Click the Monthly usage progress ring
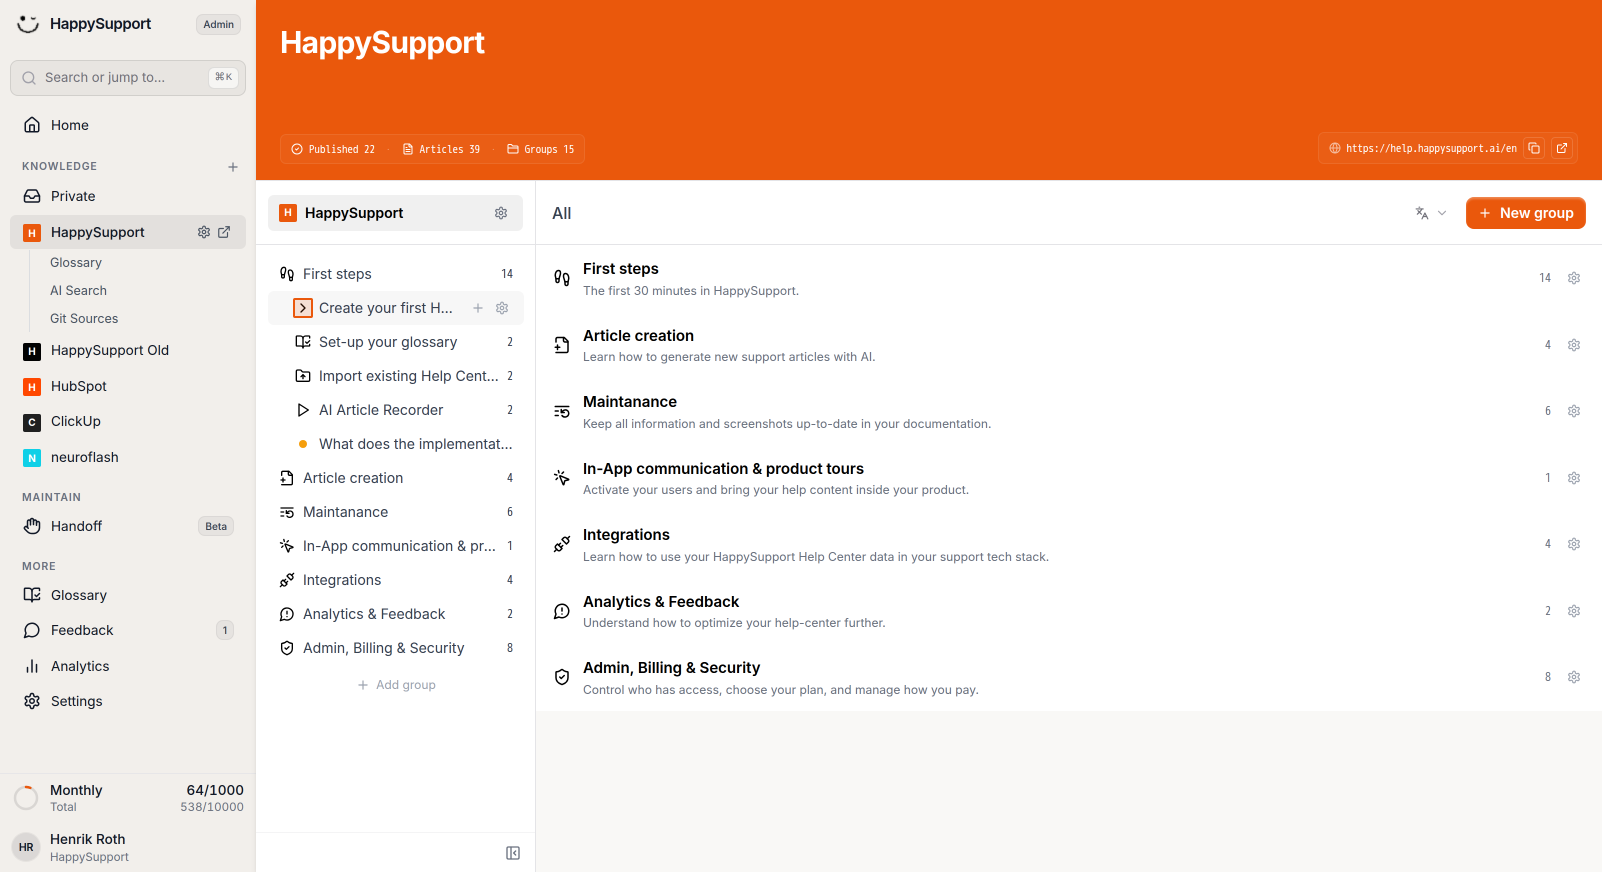Screen dimensions: 1602x872 [26, 798]
